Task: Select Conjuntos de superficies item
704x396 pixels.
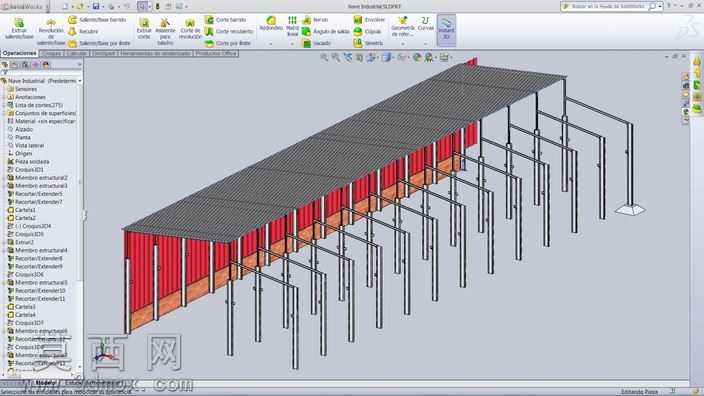Action: tap(41, 113)
